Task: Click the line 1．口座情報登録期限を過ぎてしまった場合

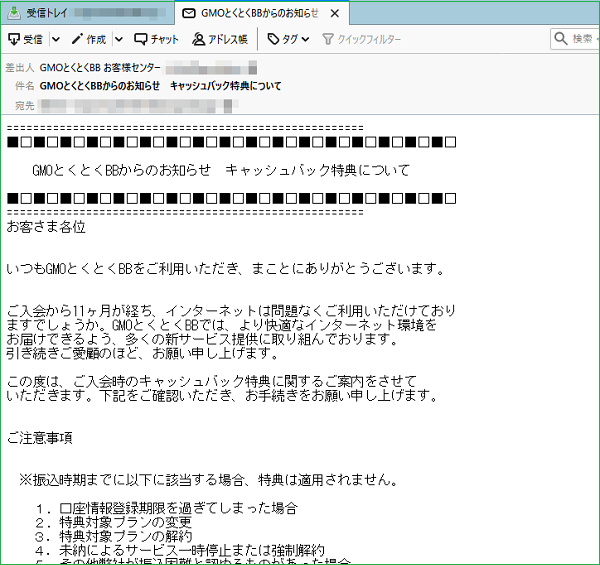Action: click(166, 508)
